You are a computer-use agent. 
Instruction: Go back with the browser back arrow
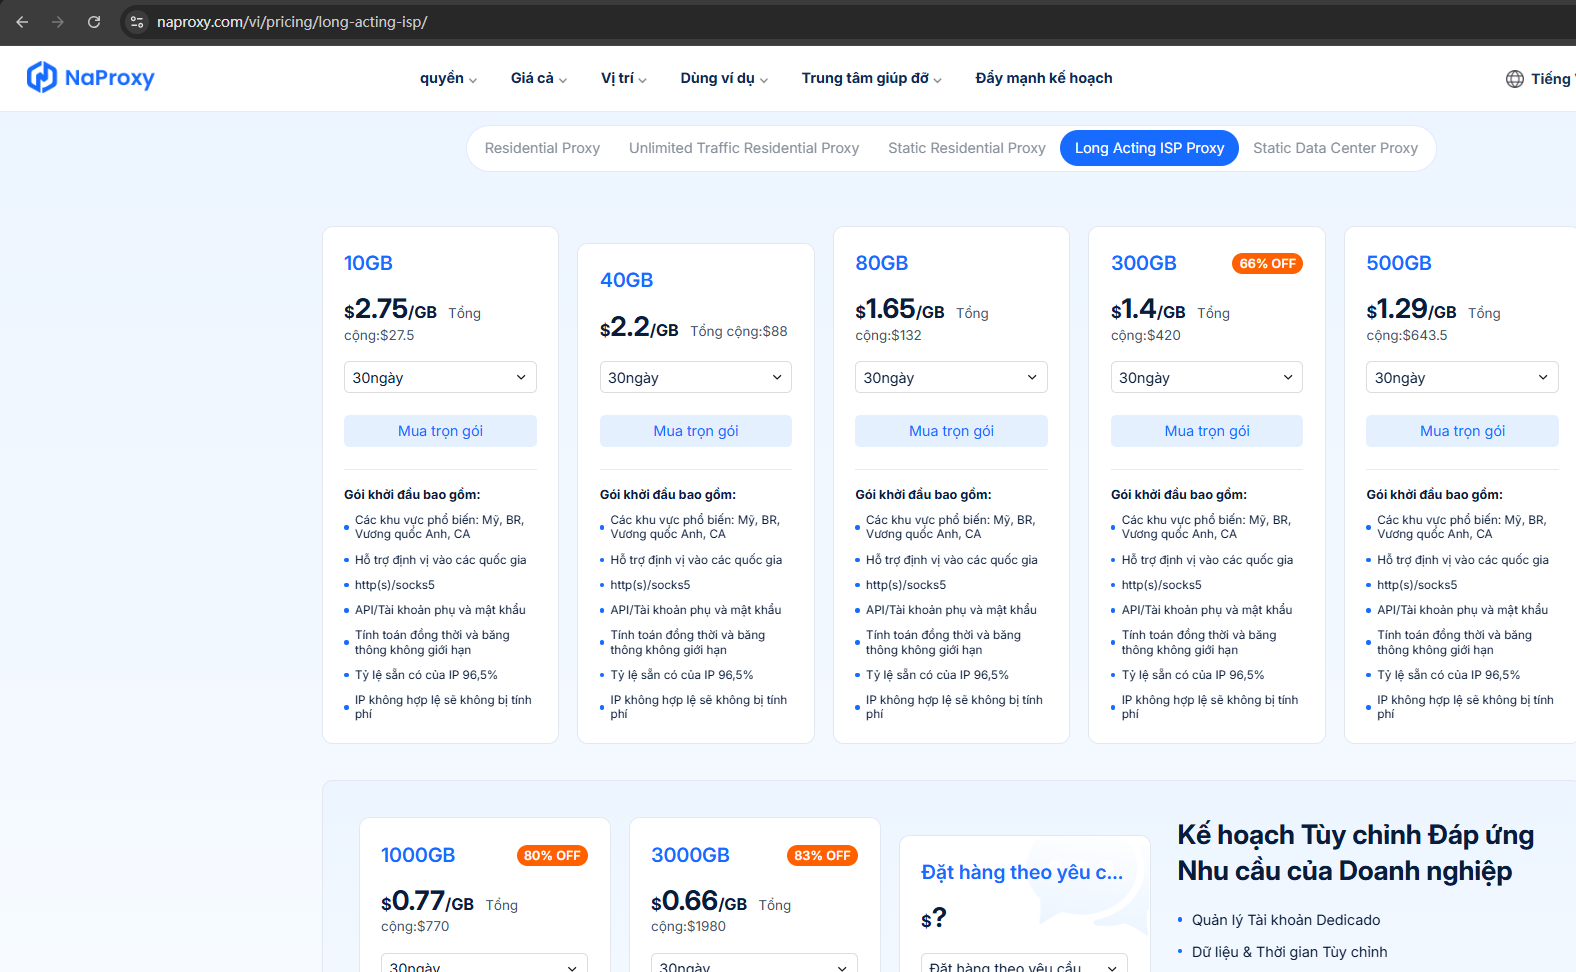click(22, 22)
